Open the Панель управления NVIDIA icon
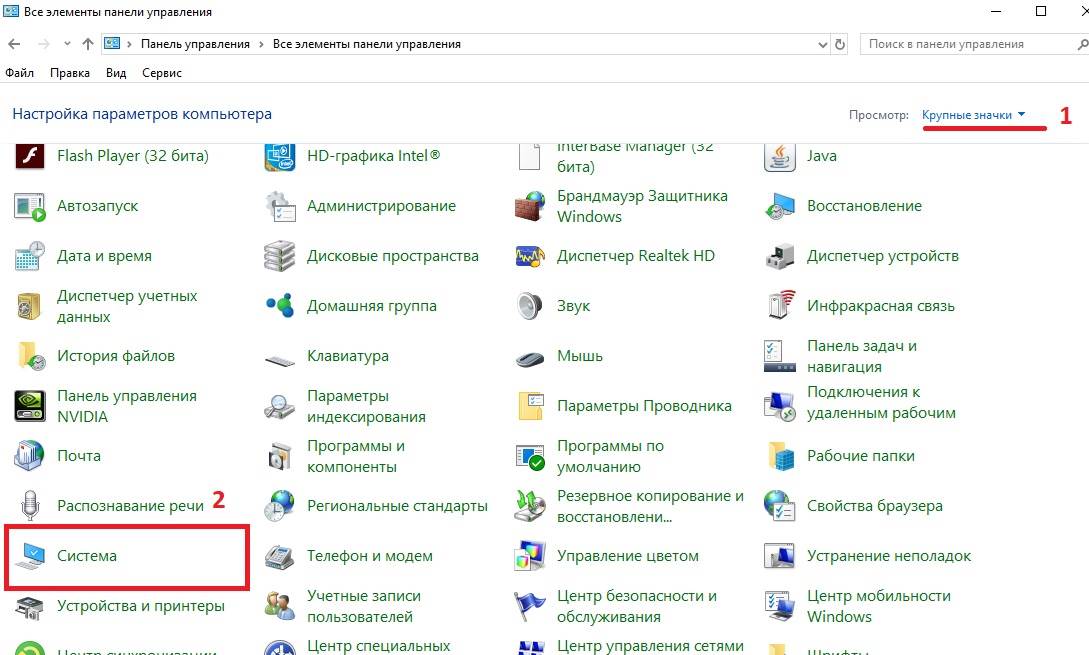Image resolution: width=1089 pixels, height=655 pixels. [30, 406]
